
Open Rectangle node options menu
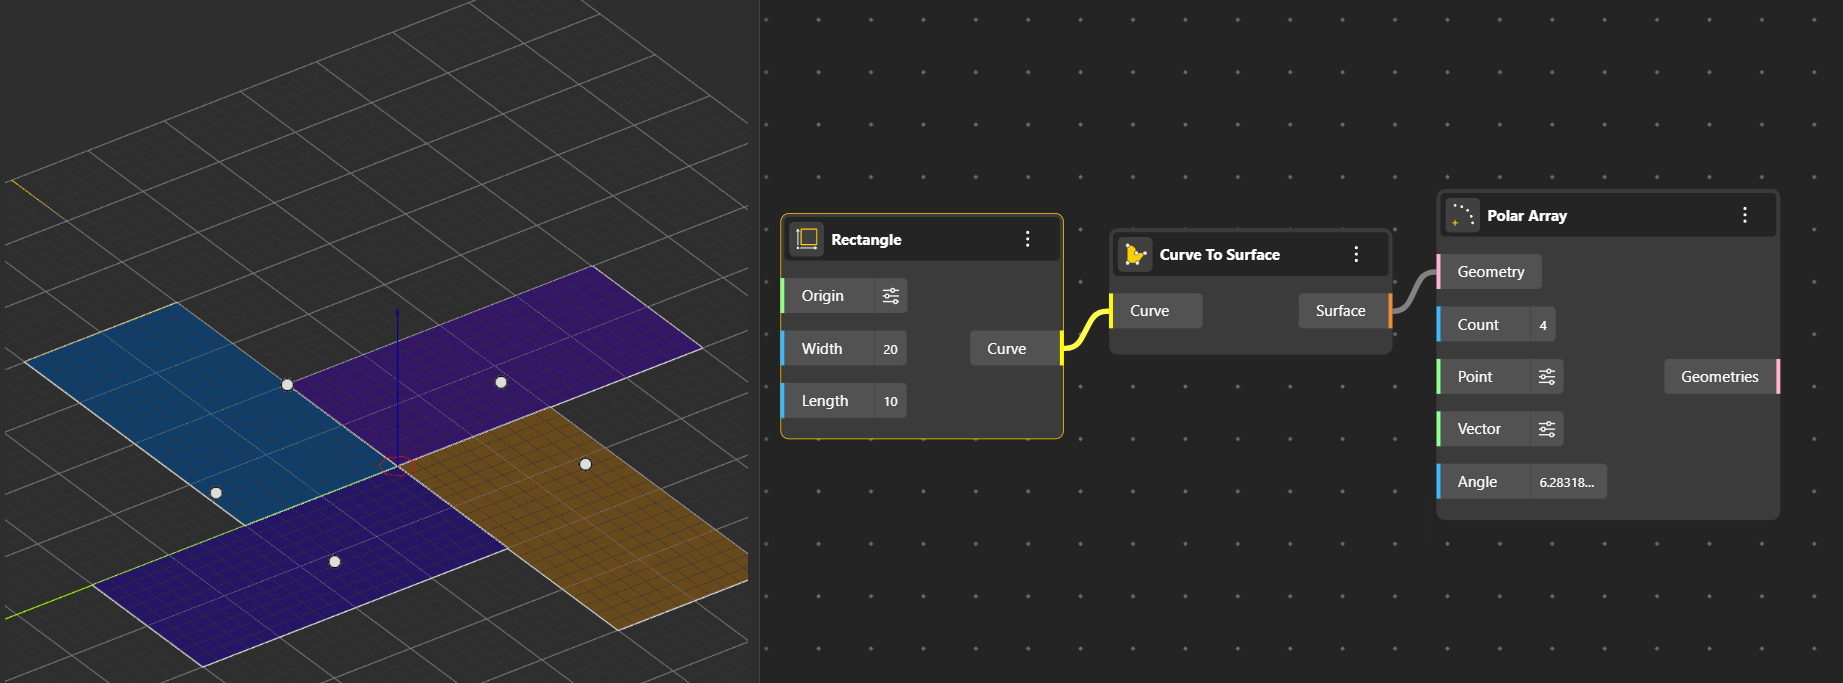(x=1027, y=239)
